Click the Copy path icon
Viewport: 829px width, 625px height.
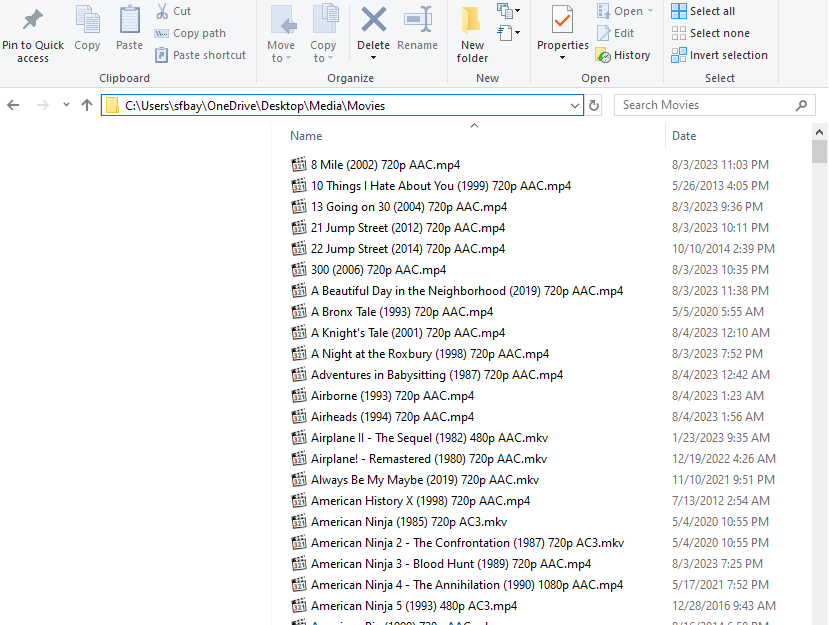click(161, 33)
